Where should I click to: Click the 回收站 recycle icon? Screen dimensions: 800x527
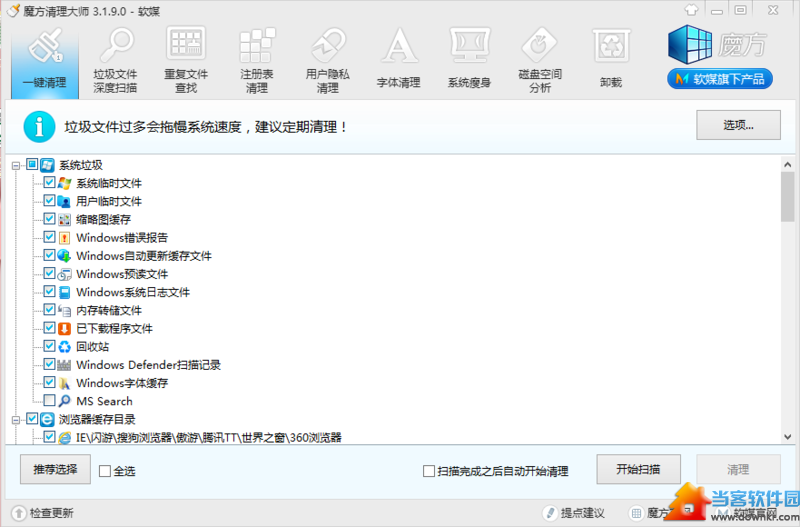(64, 347)
